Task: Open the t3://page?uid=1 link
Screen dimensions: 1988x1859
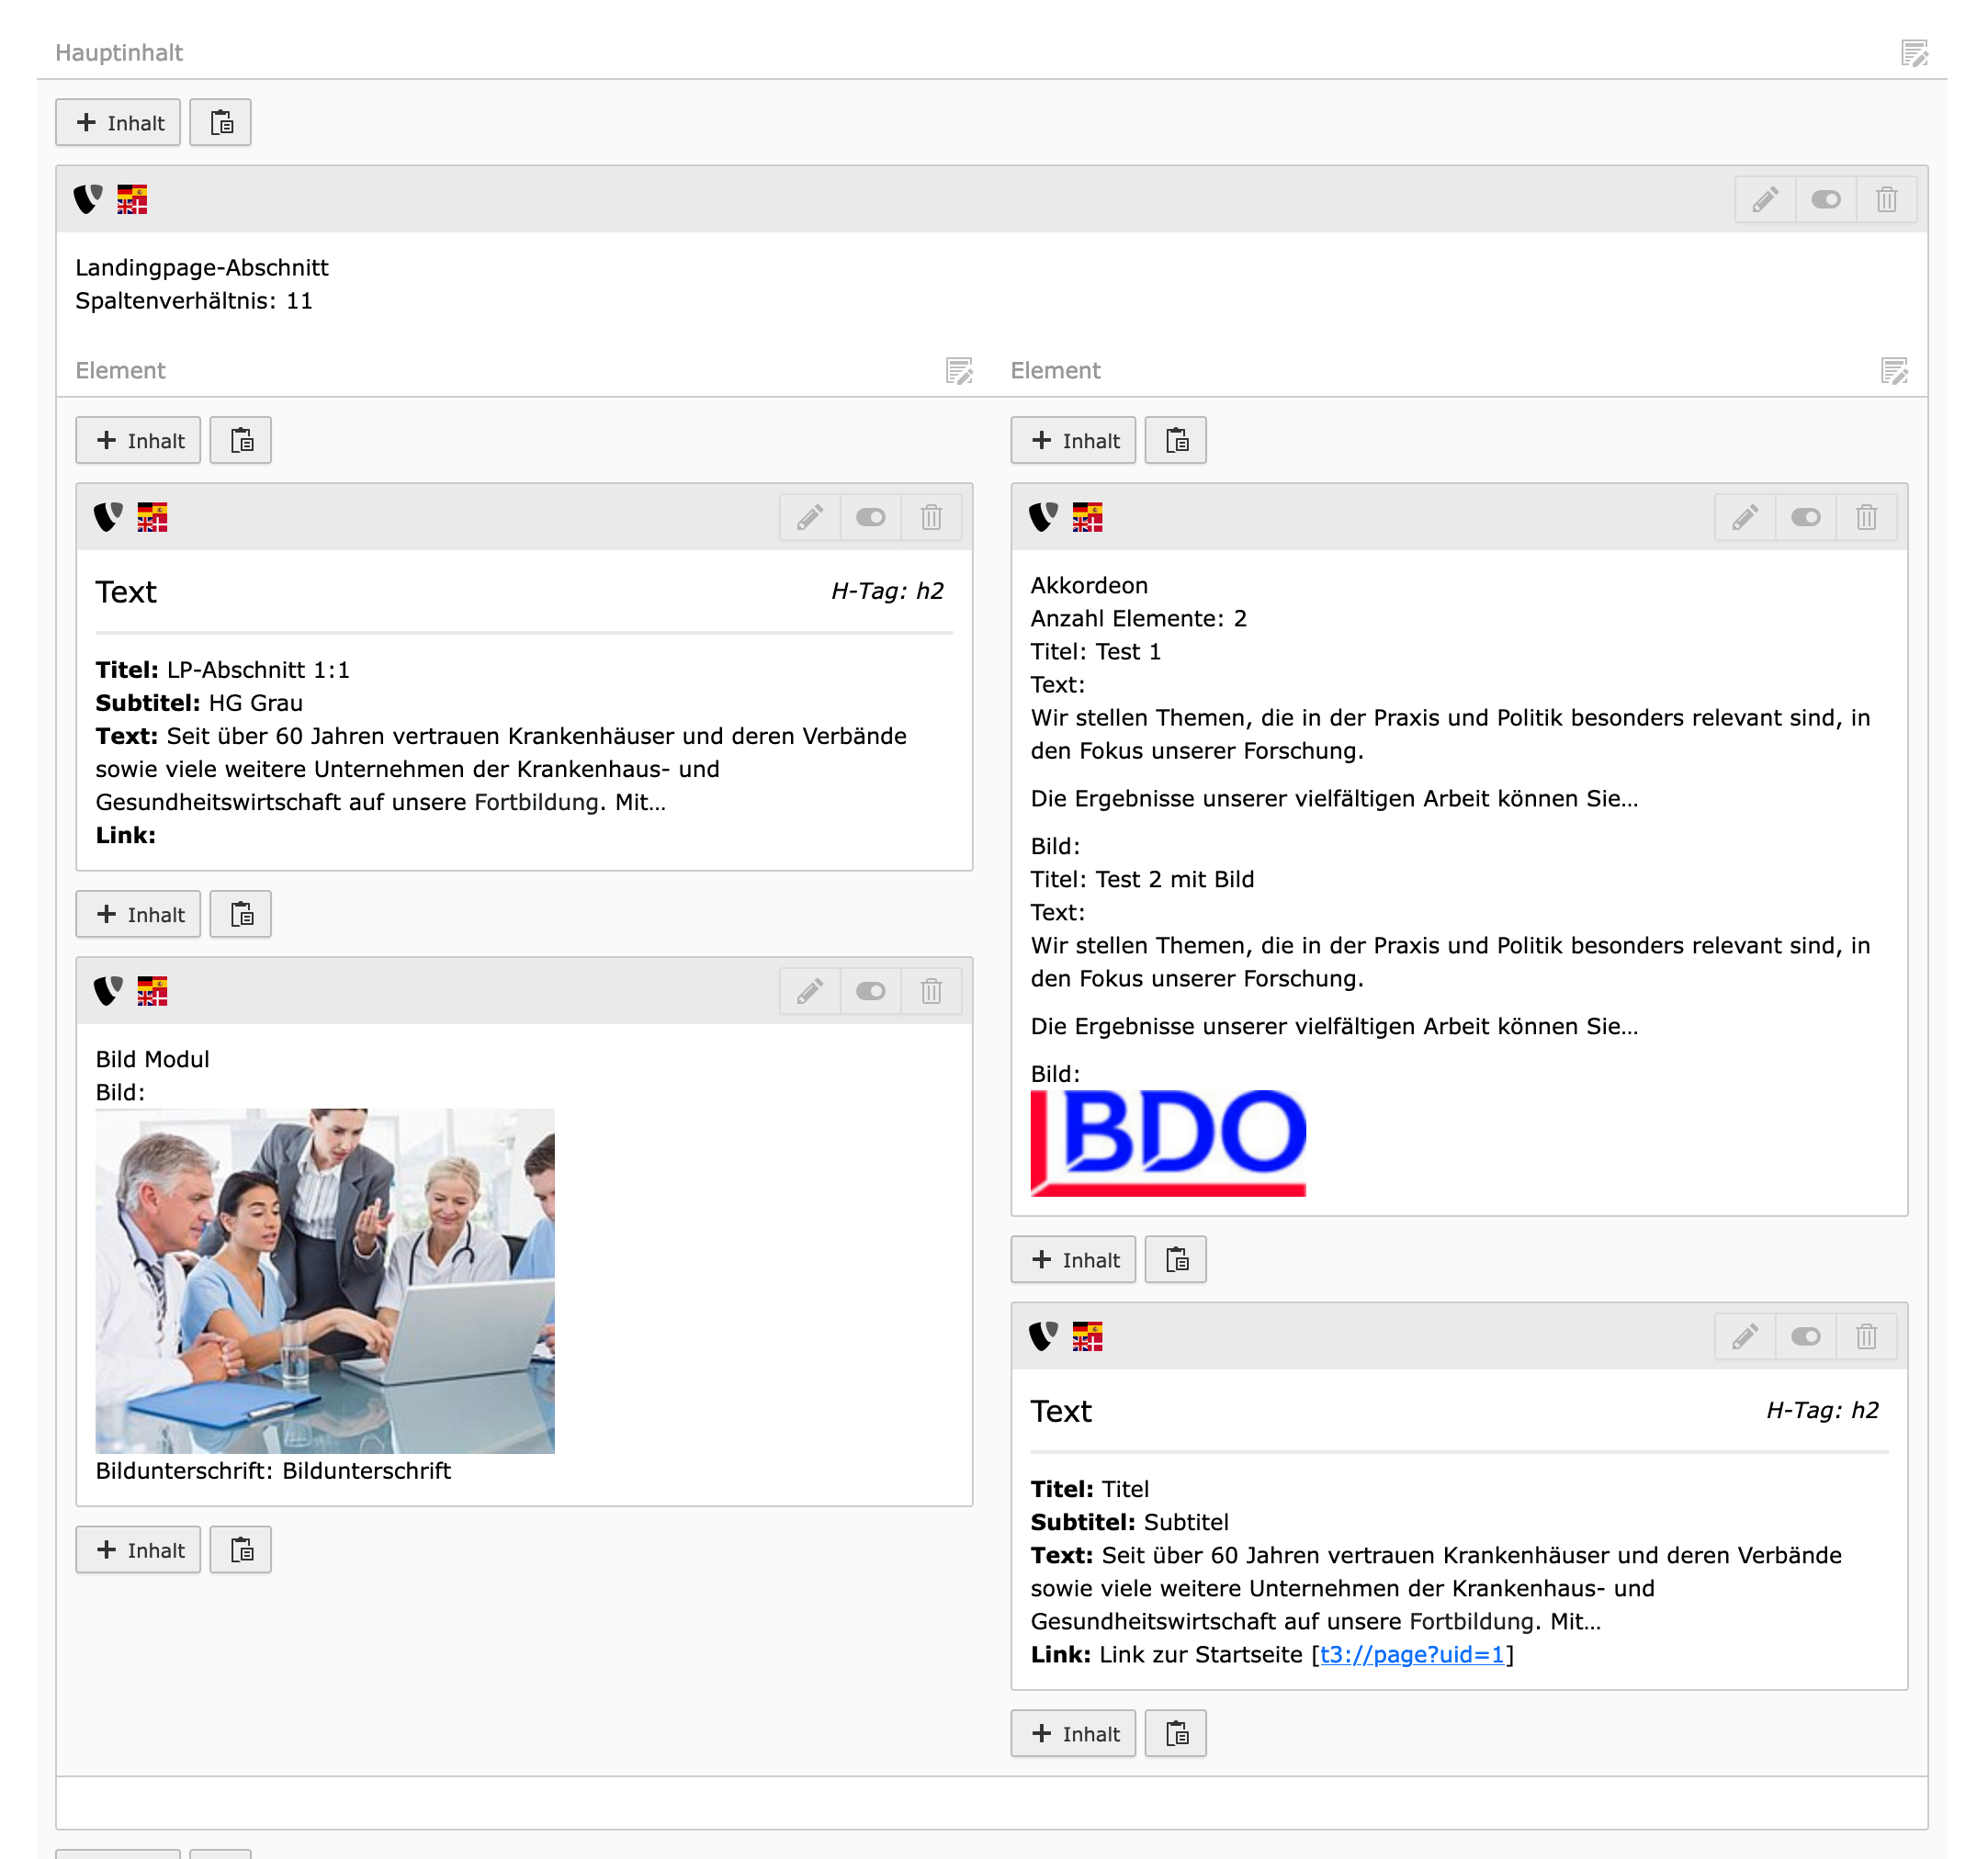Action: click(1411, 1655)
